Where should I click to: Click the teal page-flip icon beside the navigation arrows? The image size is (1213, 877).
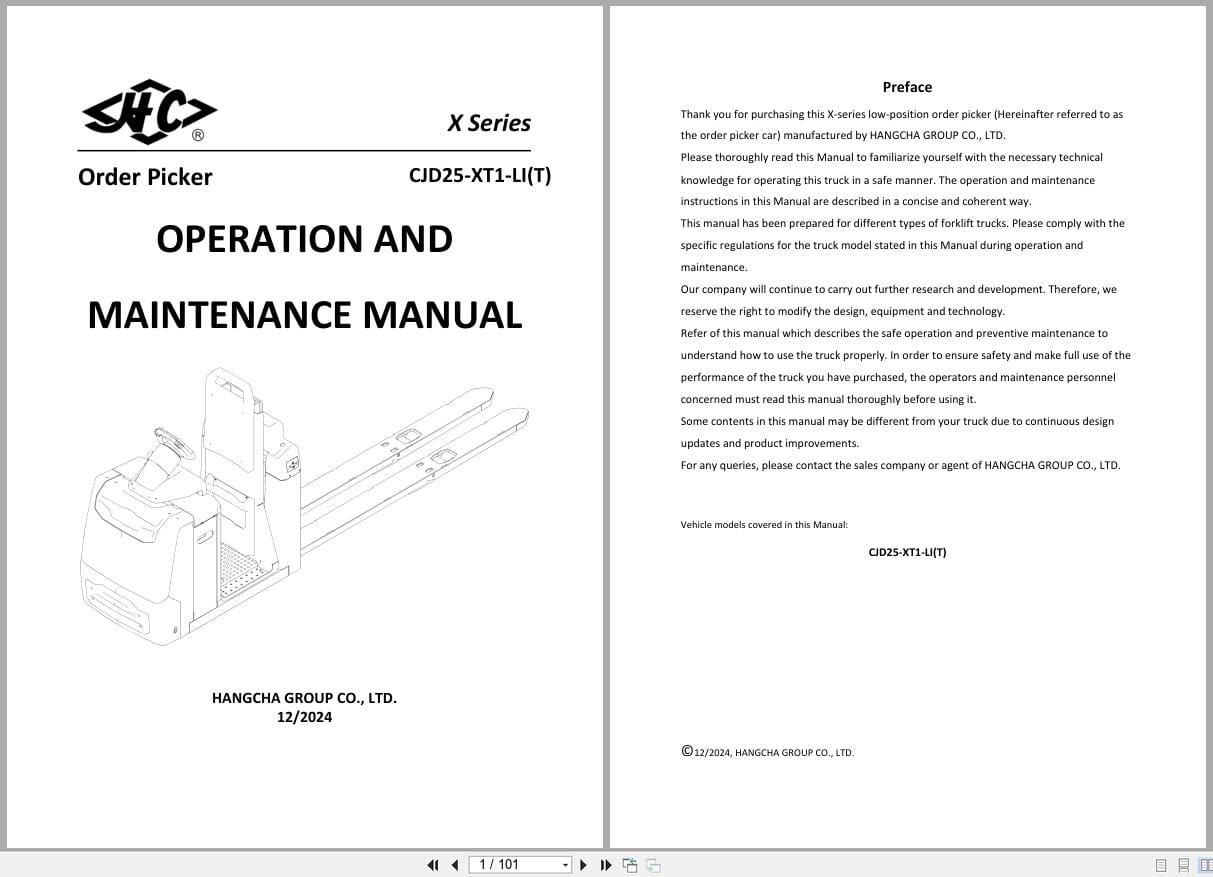pos(630,864)
